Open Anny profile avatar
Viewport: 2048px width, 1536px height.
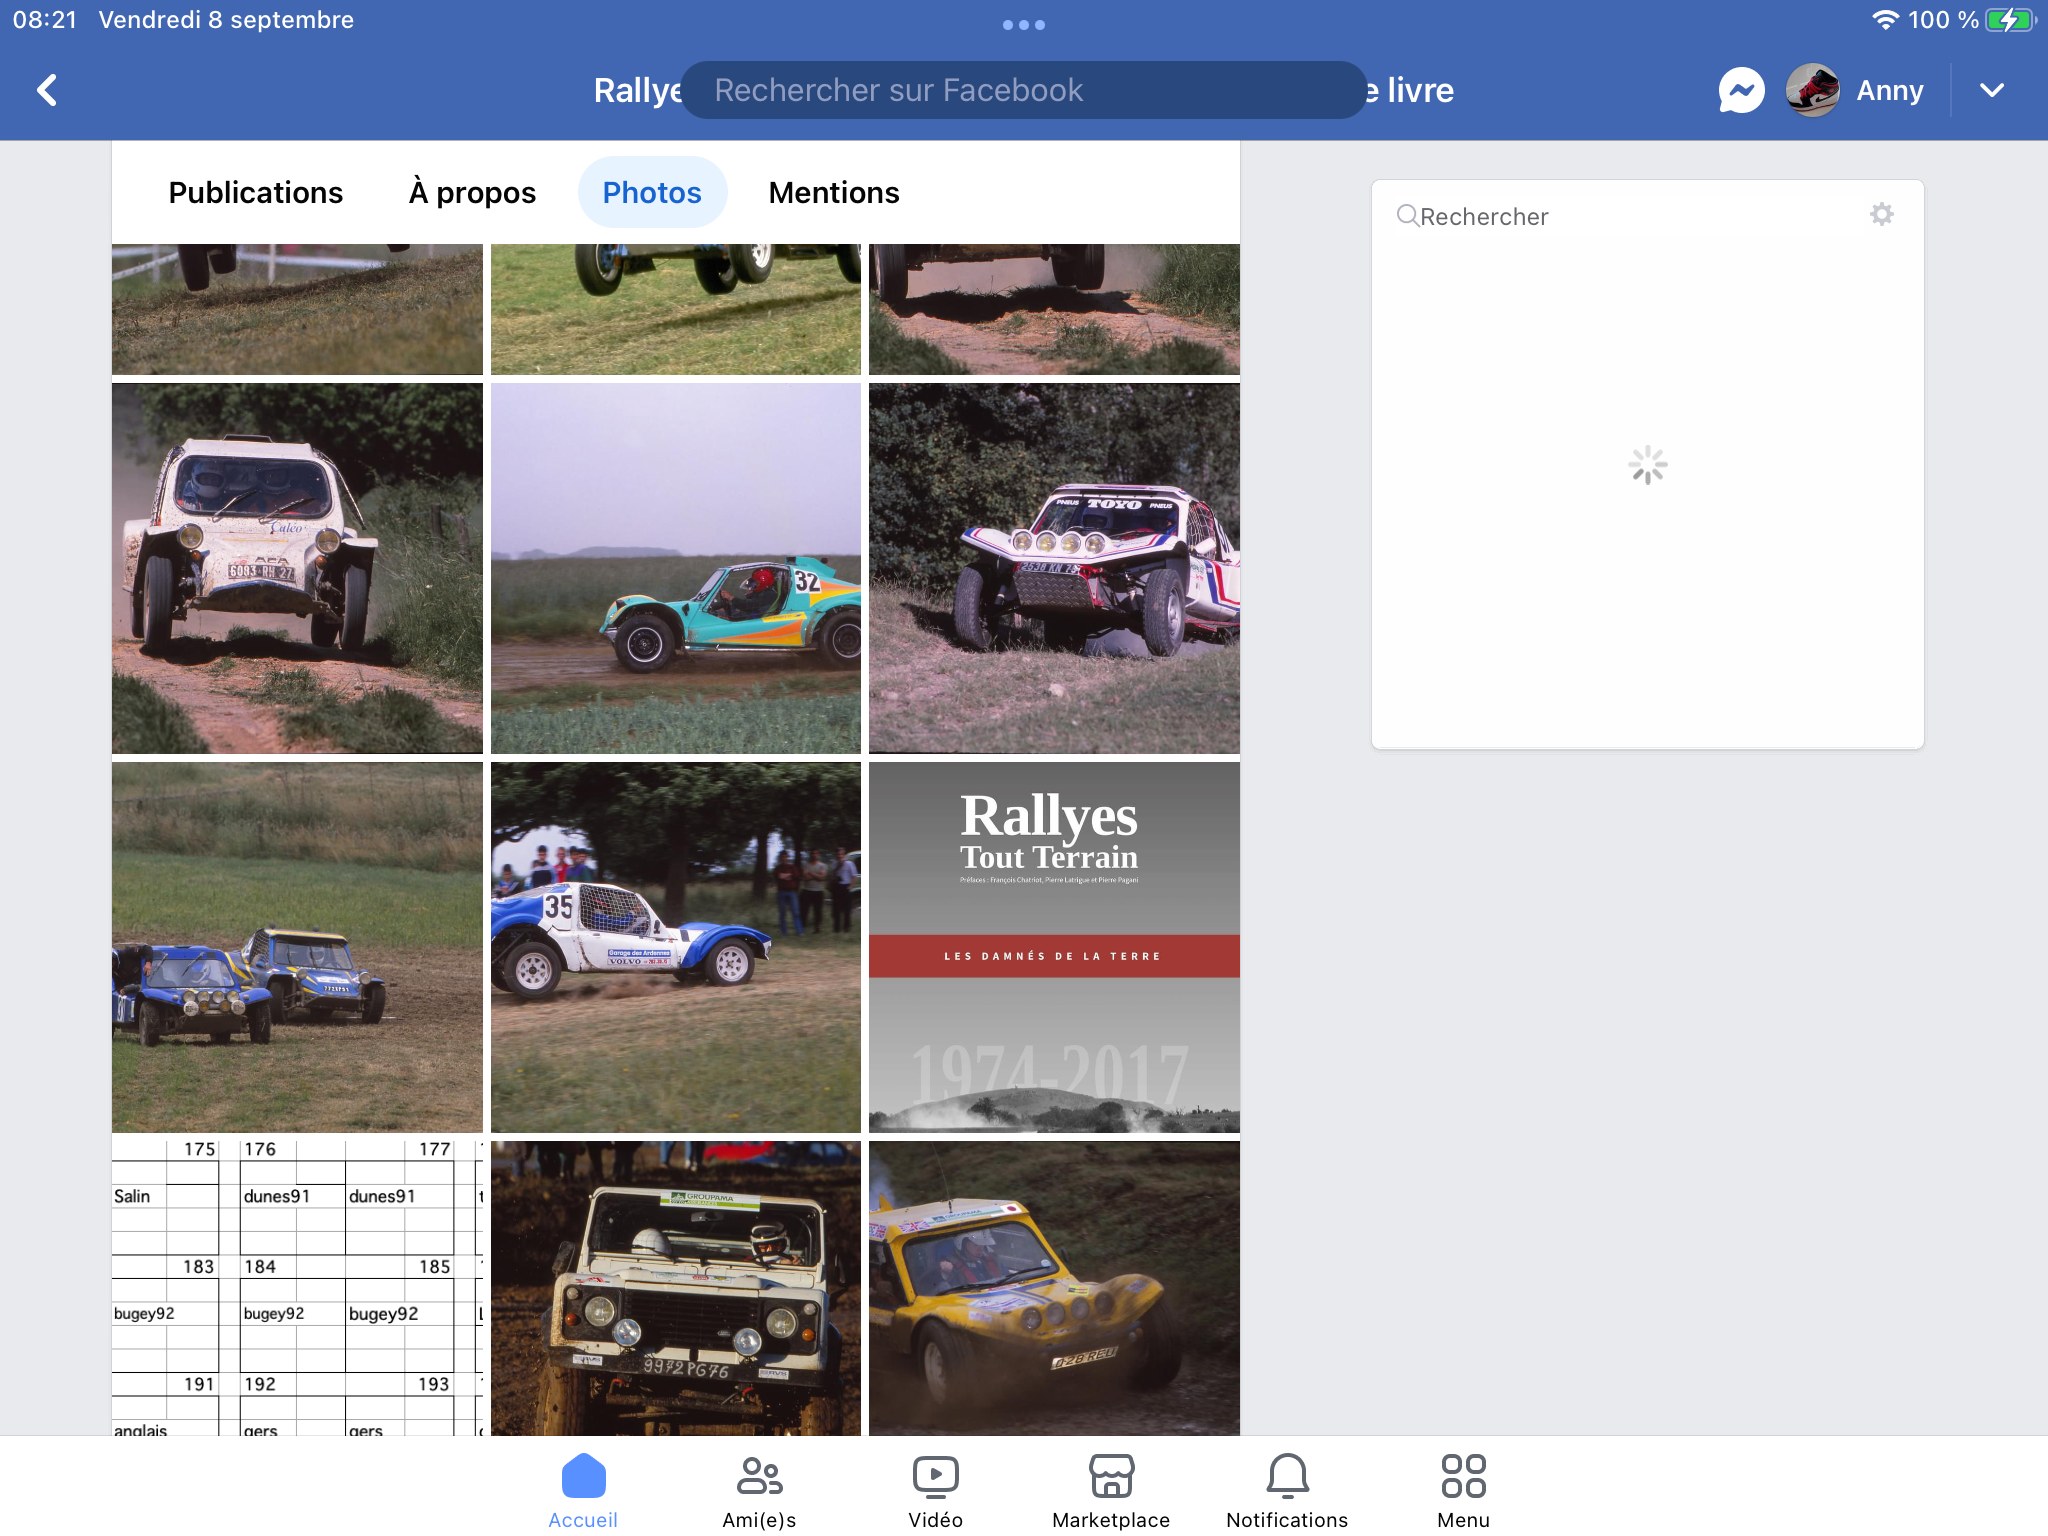coord(1812,90)
